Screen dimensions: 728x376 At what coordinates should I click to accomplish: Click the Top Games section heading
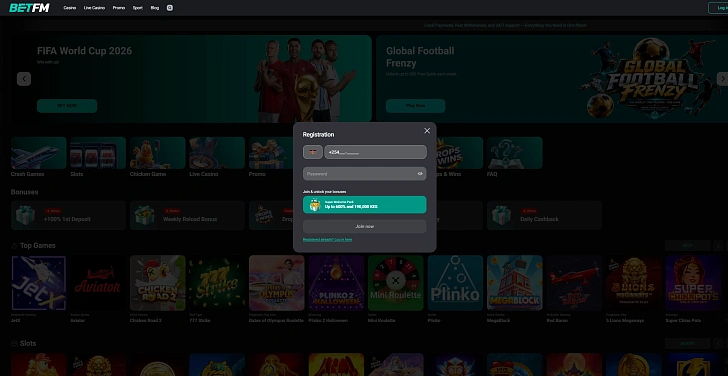(x=38, y=246)
